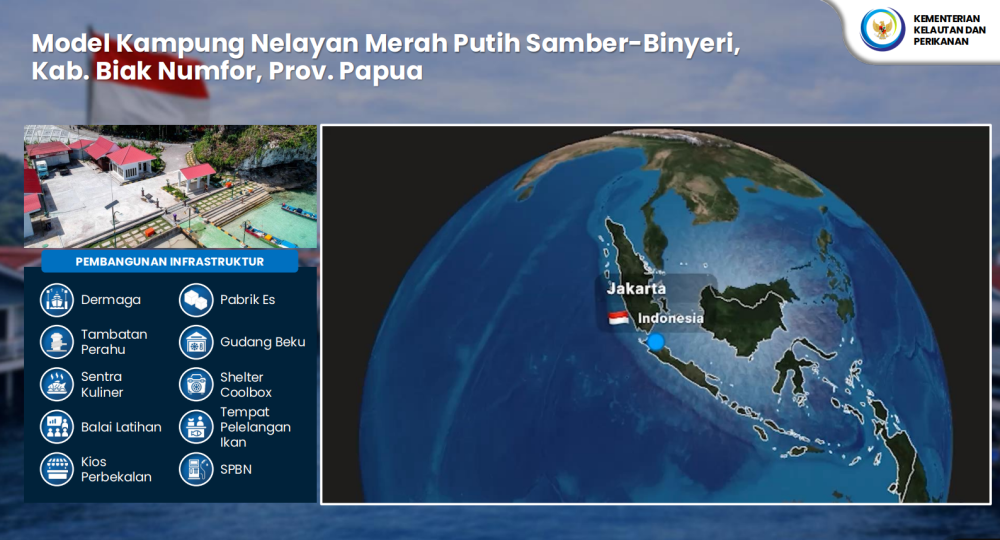The image size is (1000, 540).
Task: Click the Jakarta label on the map
Action: [636, 288]
